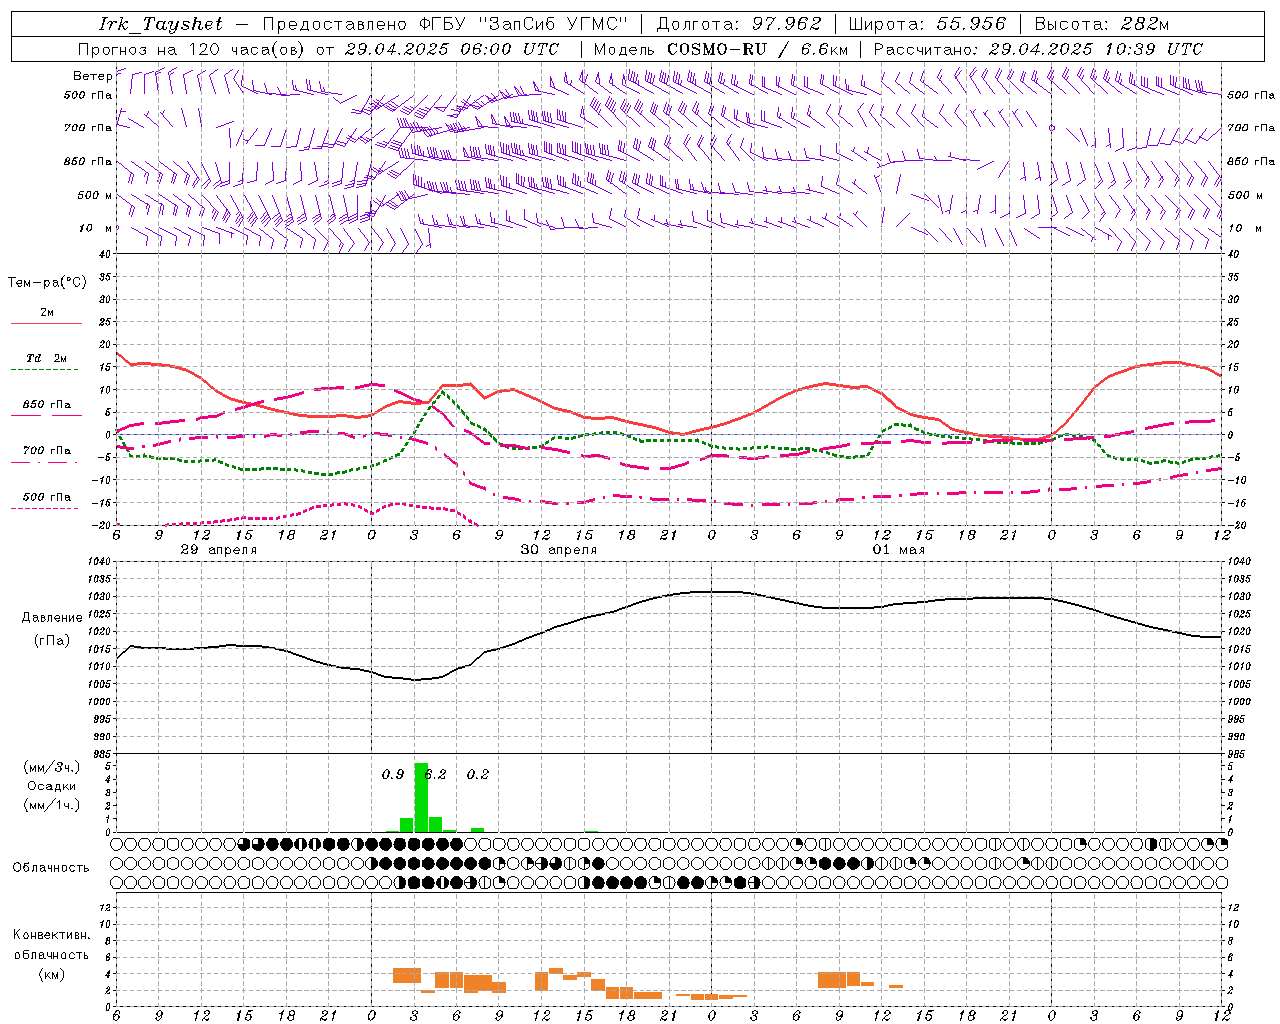Click the Рассчитано calculation timestamp
The image size is (1280, 1024).
(x=1038, y=49)
